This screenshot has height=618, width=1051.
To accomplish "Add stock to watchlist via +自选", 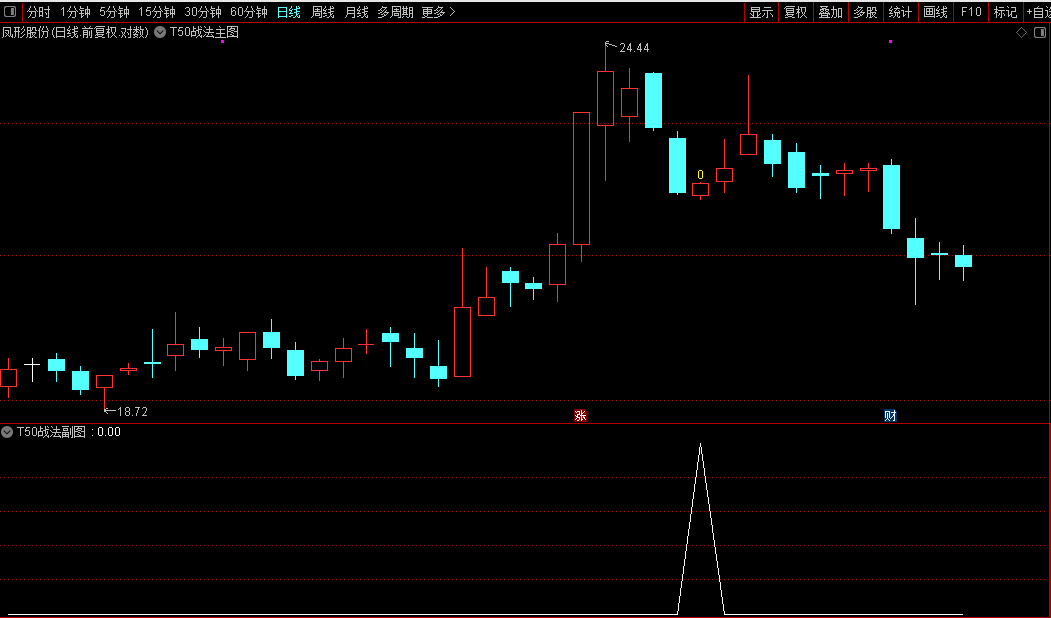I will pyautogui.click(x=1038, y=12).
